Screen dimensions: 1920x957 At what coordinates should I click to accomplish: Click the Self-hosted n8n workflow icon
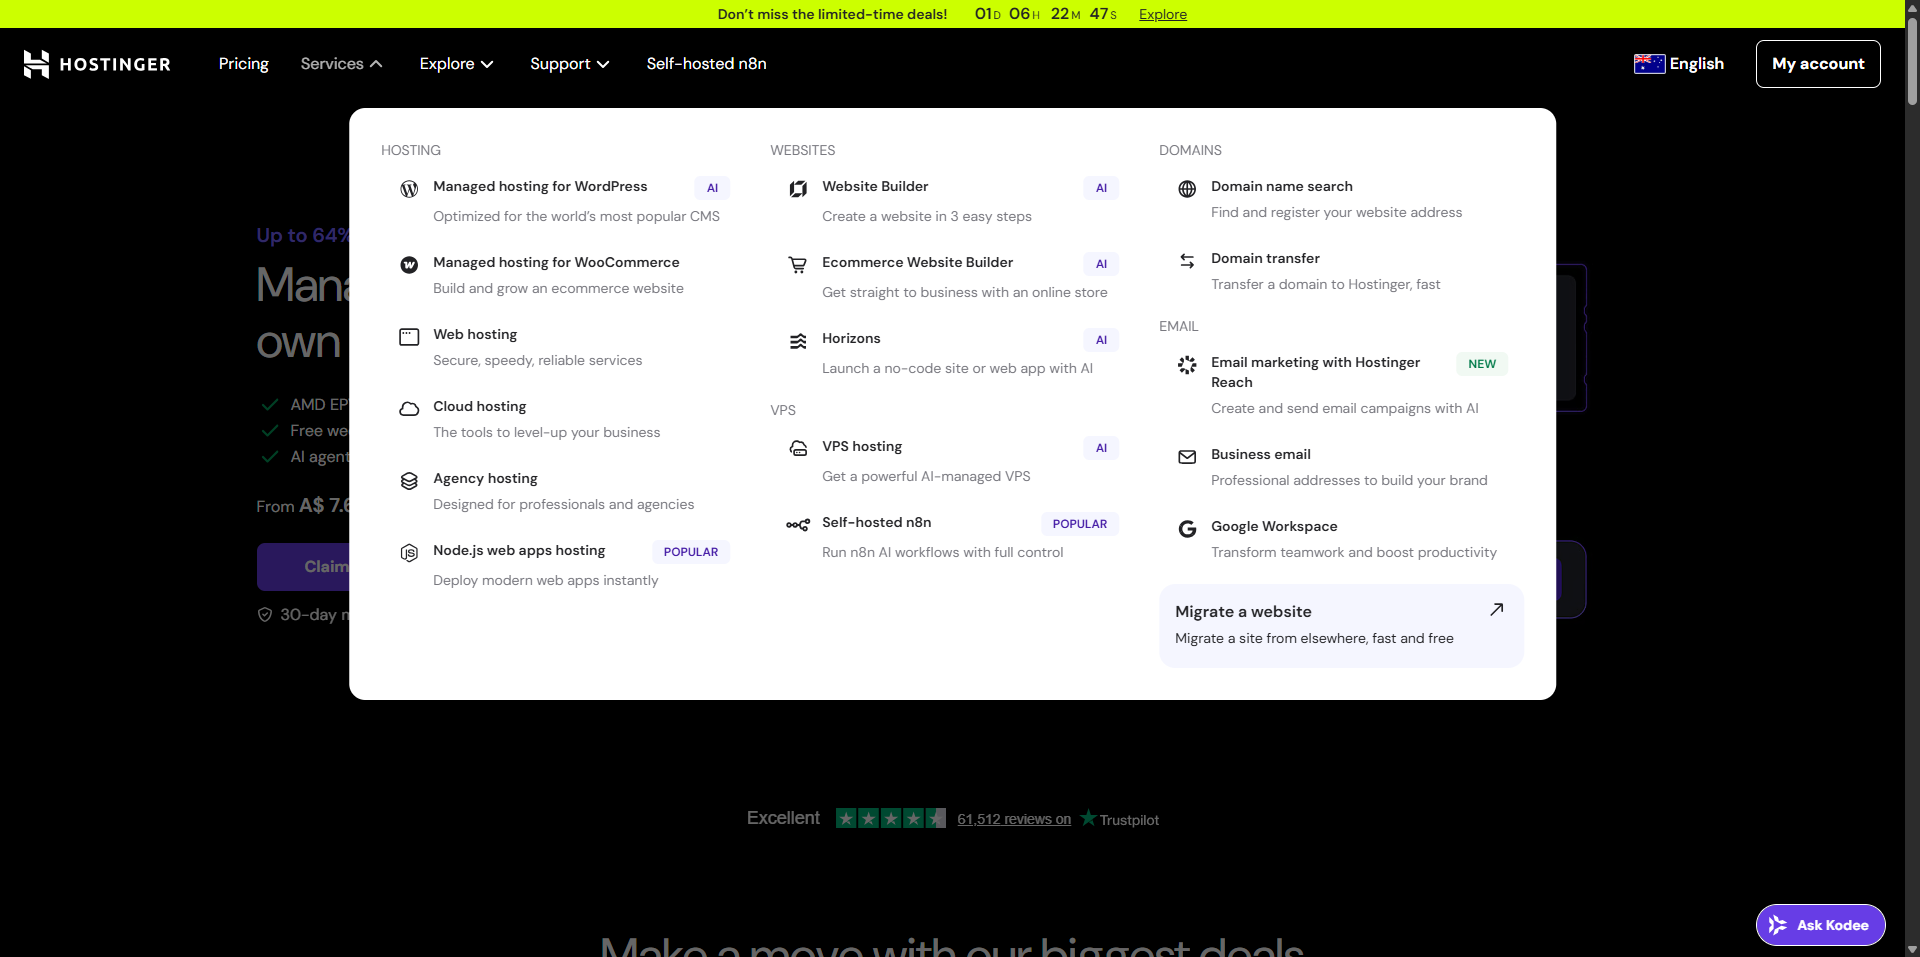[798, 525]
